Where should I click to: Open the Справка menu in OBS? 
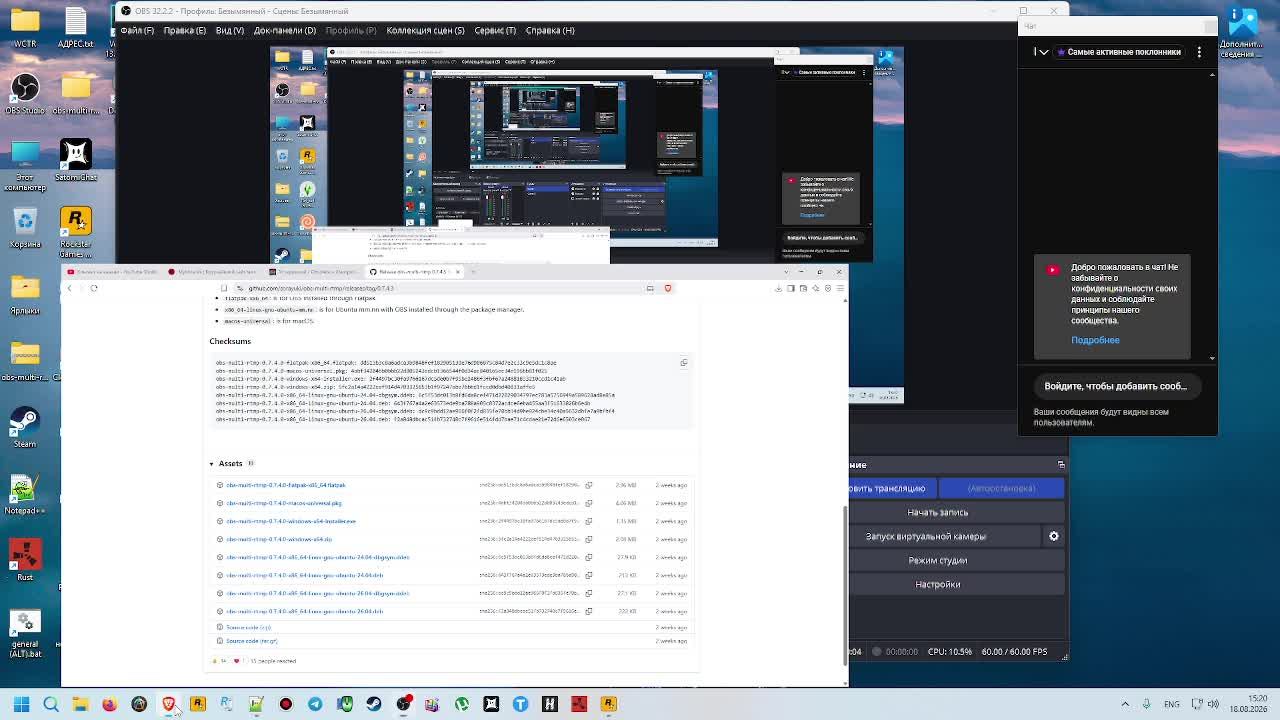tap(550, 30)
